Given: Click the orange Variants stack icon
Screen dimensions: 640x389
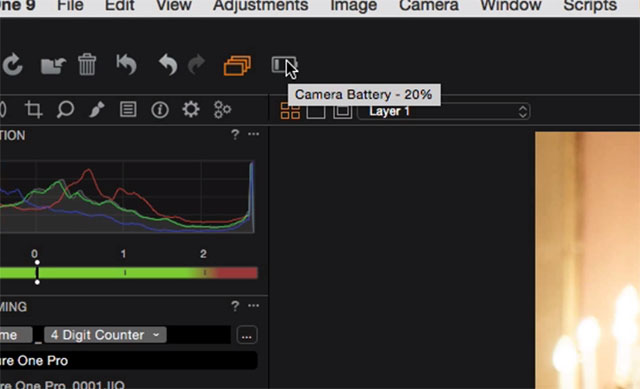Looking at the screenshot, I should click(x=237, y=65).
